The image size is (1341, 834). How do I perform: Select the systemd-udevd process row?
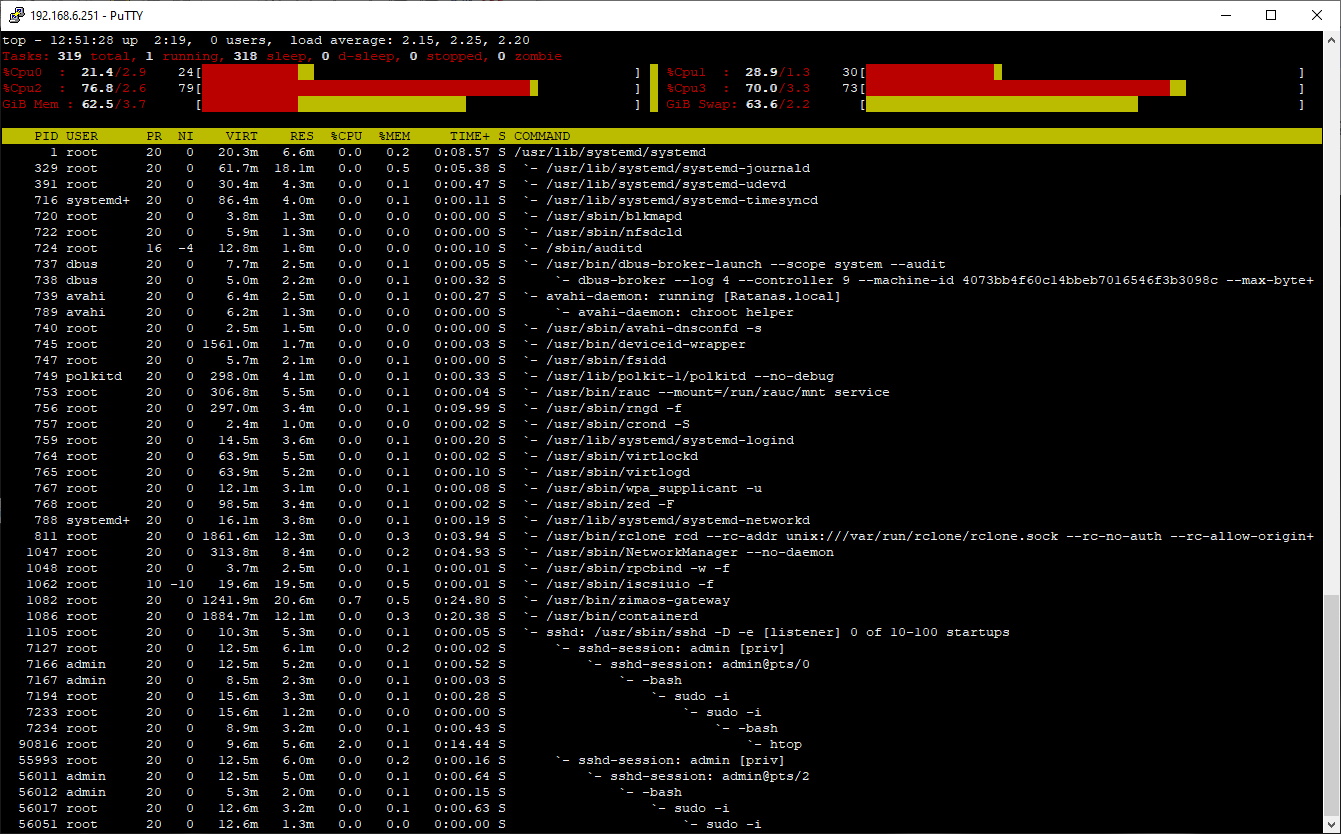(x=661, y=184)
